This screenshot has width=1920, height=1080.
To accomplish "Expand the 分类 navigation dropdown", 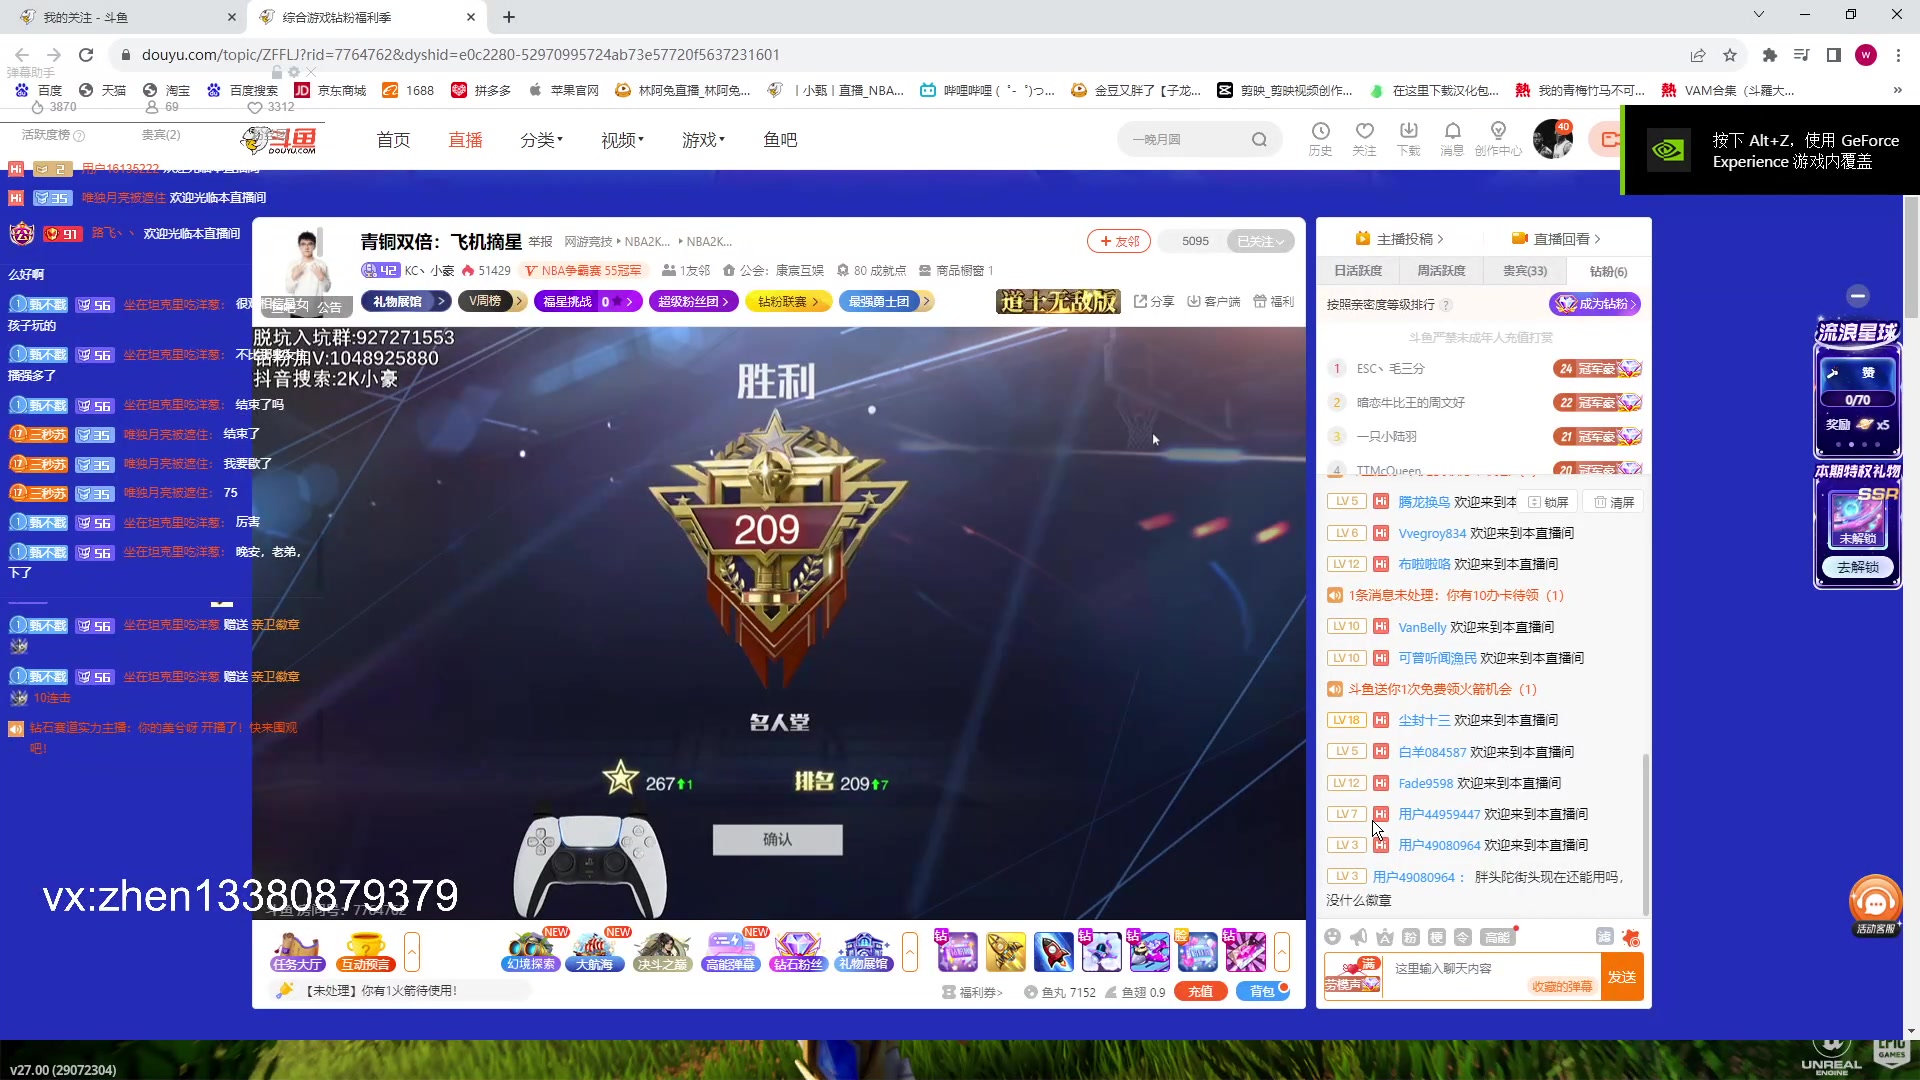I will (x=541, y=140).
